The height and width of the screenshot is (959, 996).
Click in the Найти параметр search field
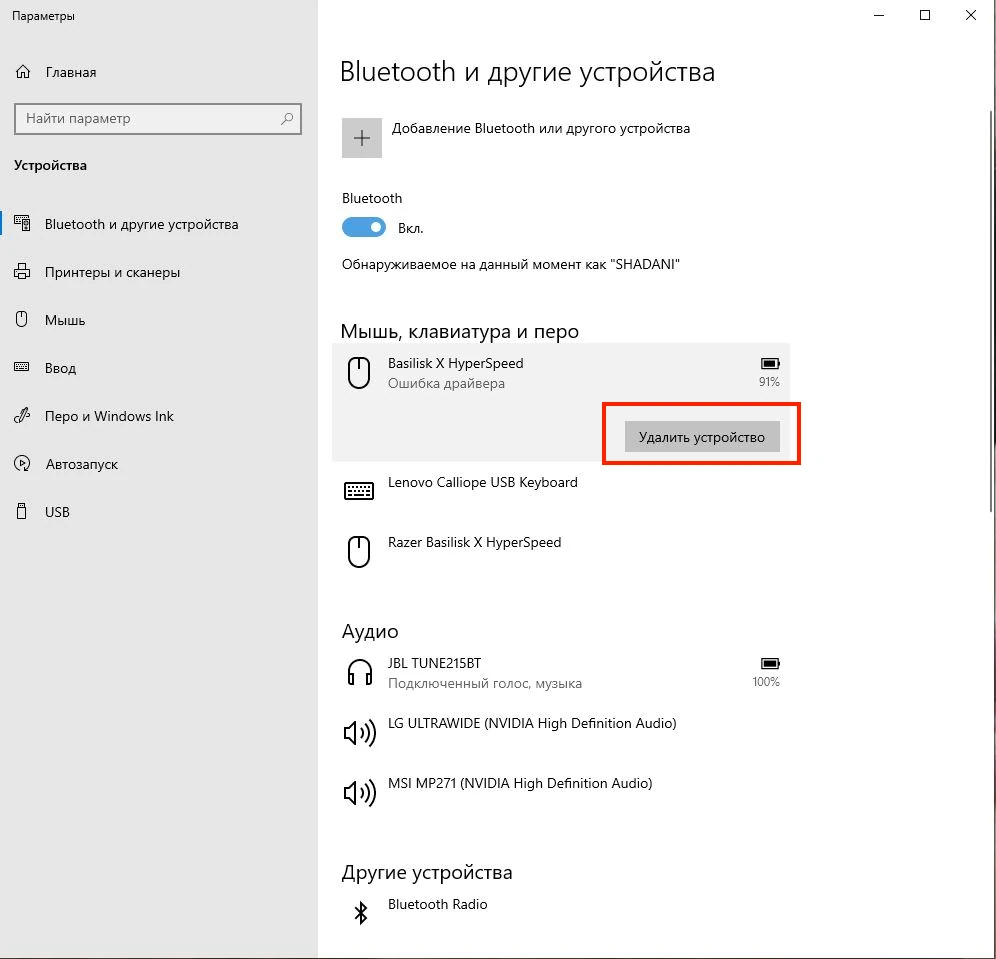click(x=158, y=119)
